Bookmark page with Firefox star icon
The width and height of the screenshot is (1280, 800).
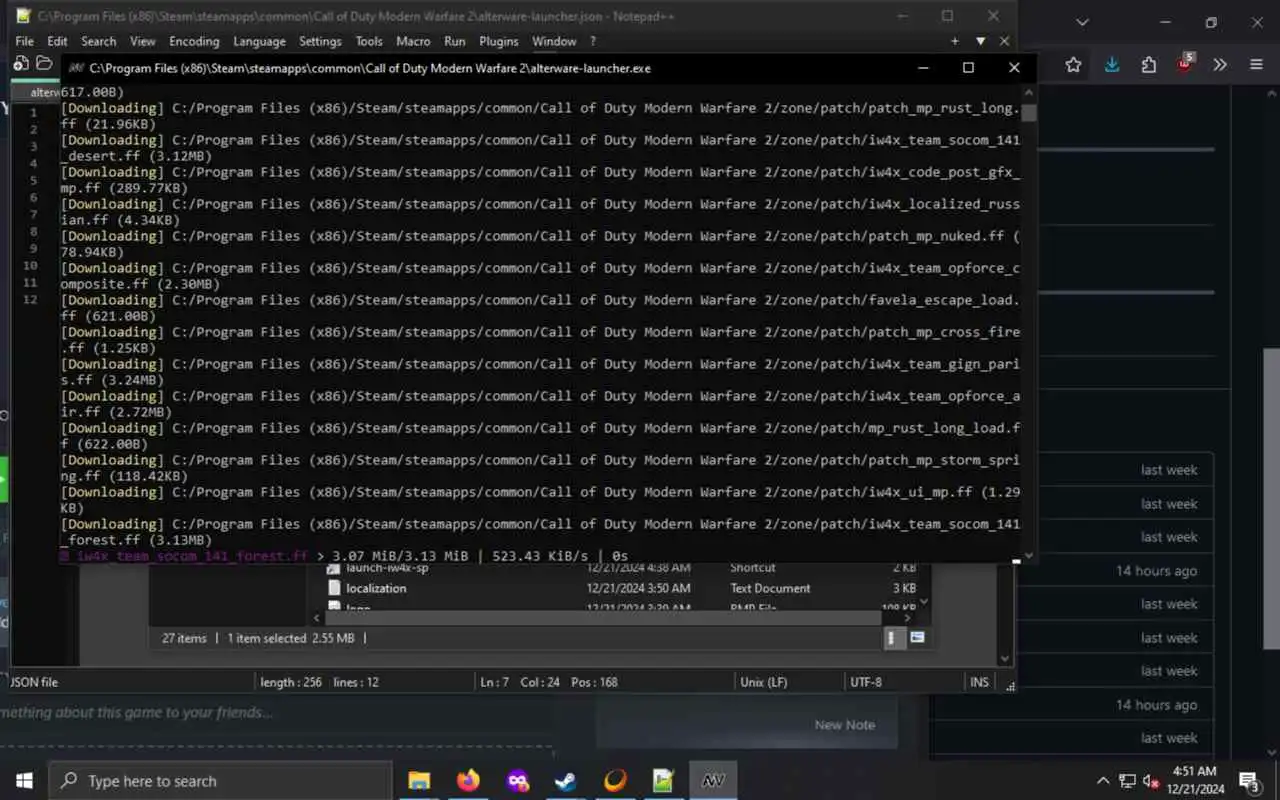coord(1073,65)
